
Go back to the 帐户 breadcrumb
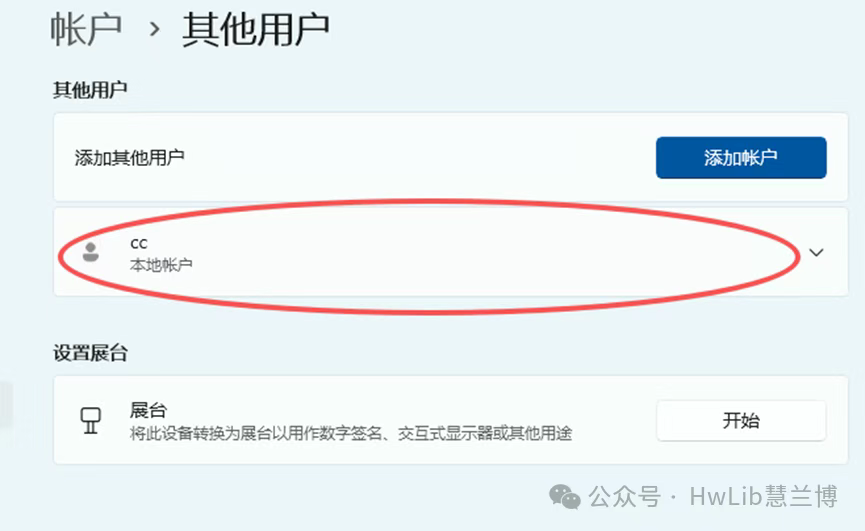coord(86,29)
